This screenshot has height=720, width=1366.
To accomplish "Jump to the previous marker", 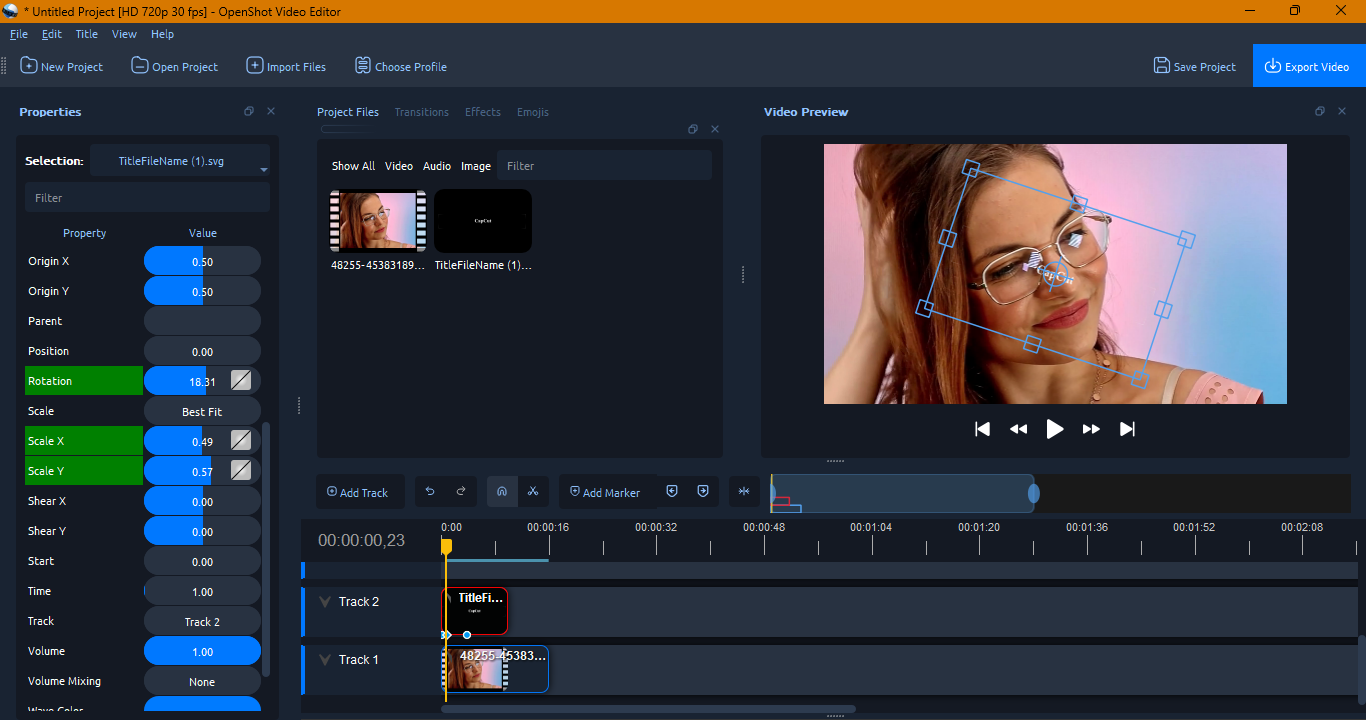I will point(672,491).
